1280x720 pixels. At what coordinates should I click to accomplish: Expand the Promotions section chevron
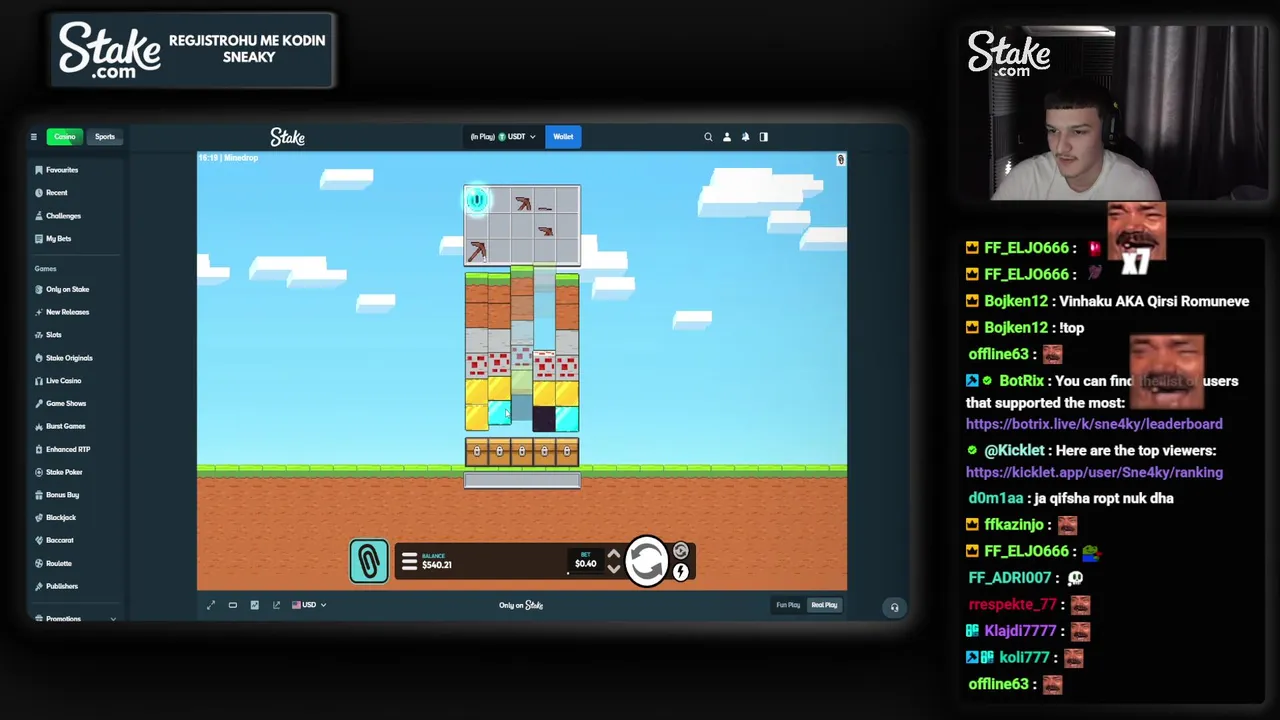[x=113, y=619]
